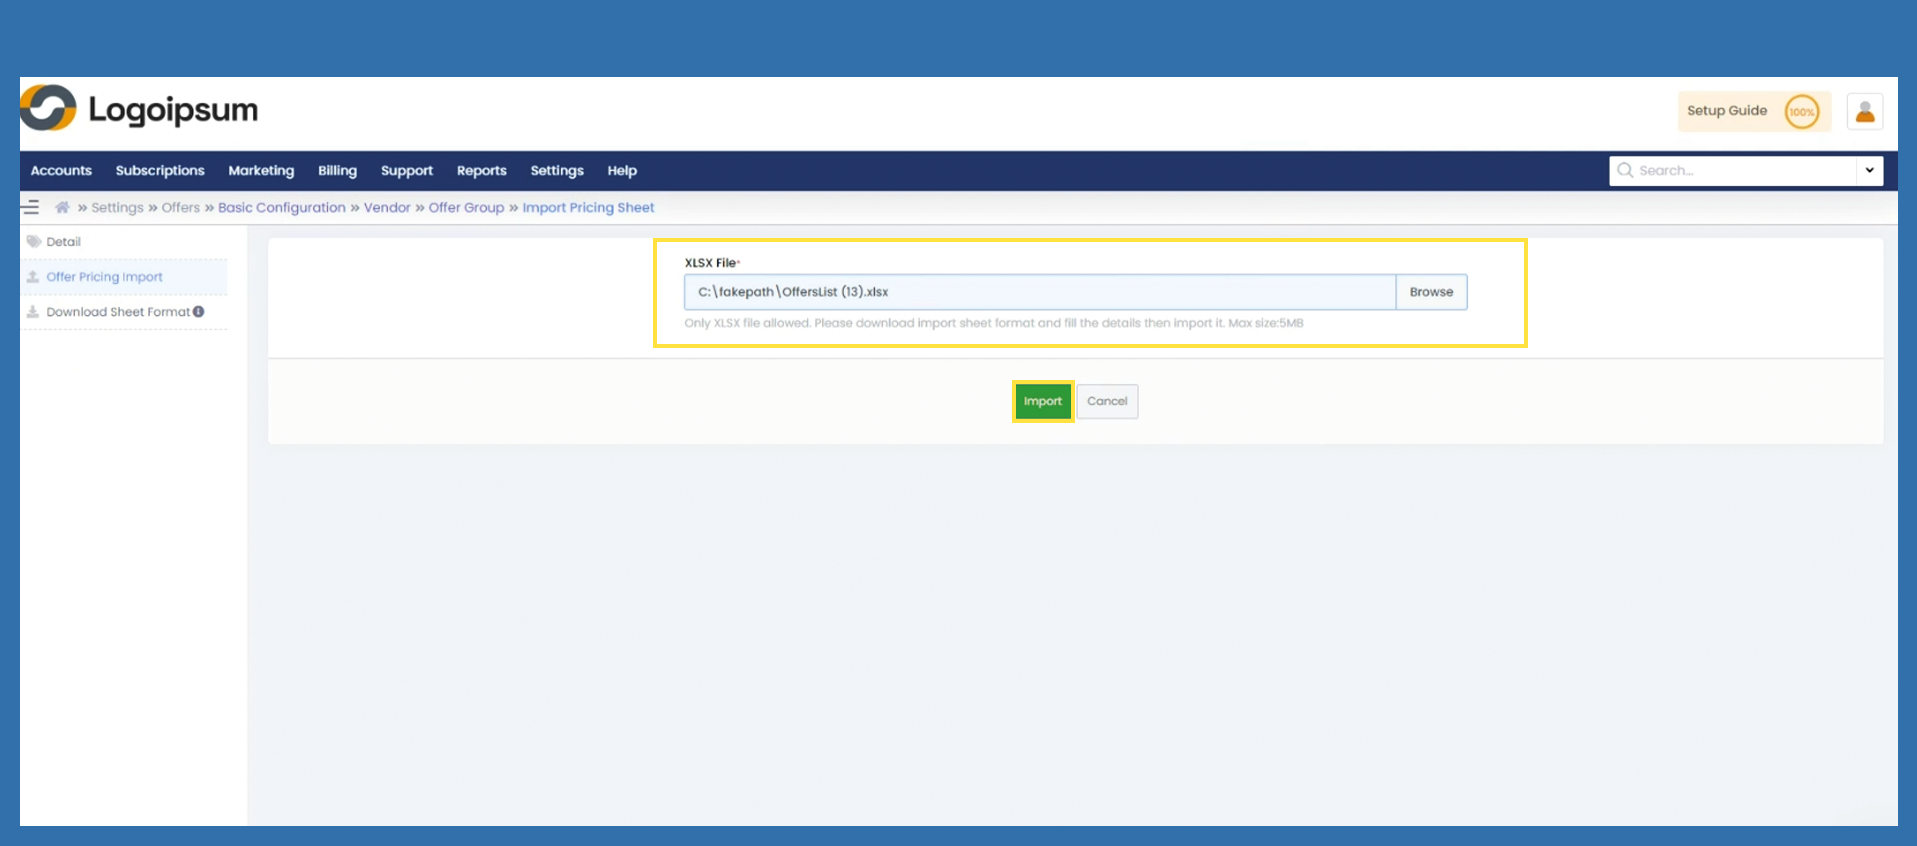The width and height of the screenshot is (1917, 846).
Task: Open the Billing menu
Action: pyautogui.click(x=337, y=171)
